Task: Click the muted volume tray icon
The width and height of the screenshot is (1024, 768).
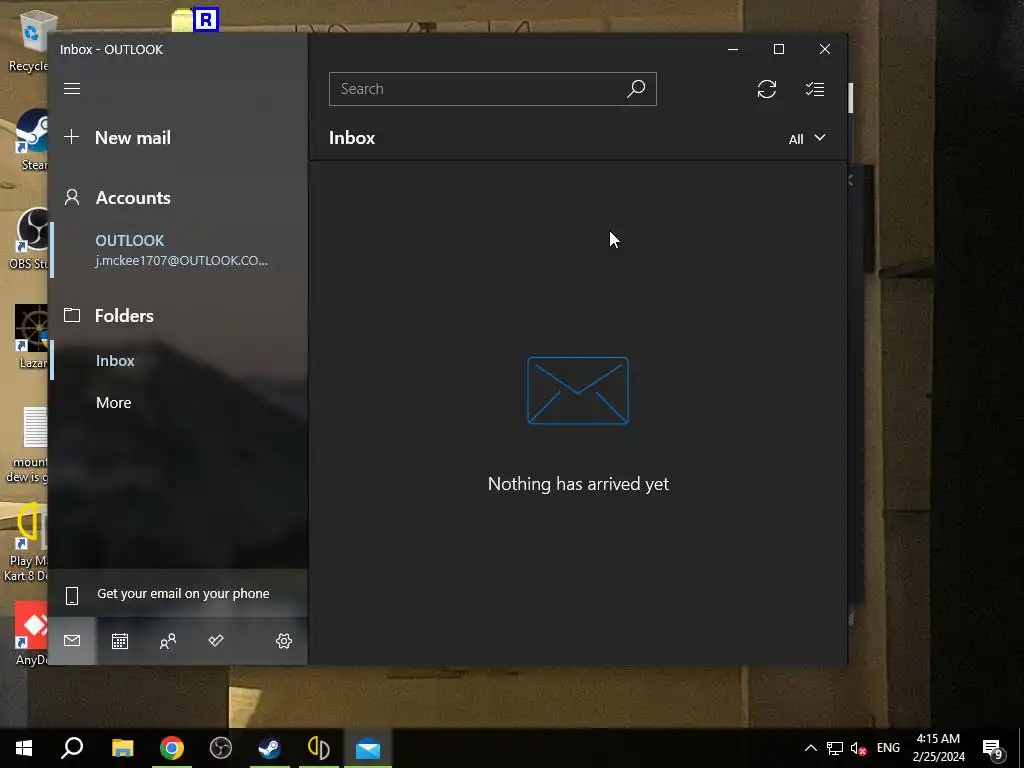Action: (x=859, y=748)
